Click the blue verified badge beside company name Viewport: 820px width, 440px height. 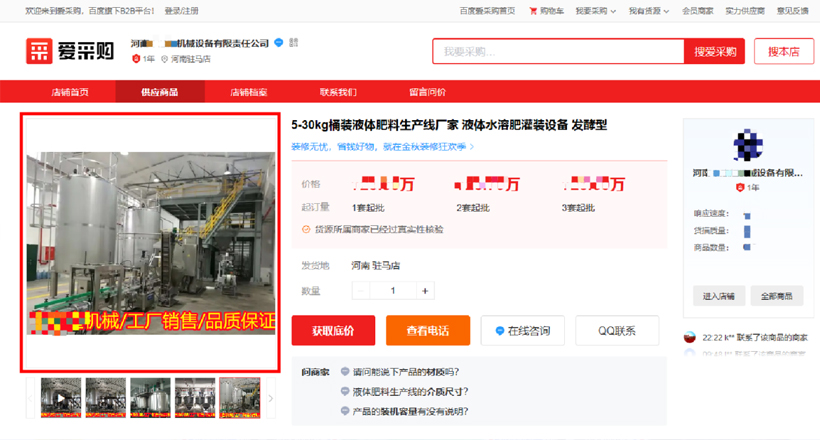(279, 43)
